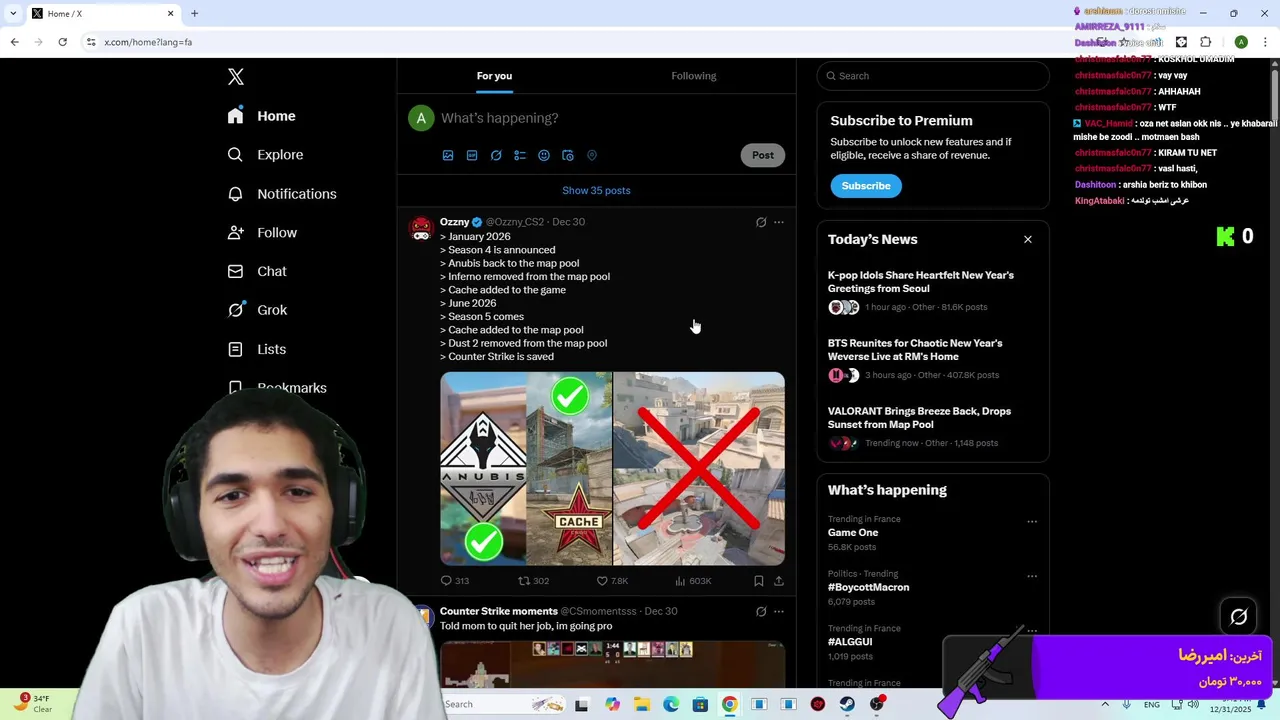Click Grok icon on Counter Strike moments post
This screenshot has width=1280, height=720.
tap(761, 611)
